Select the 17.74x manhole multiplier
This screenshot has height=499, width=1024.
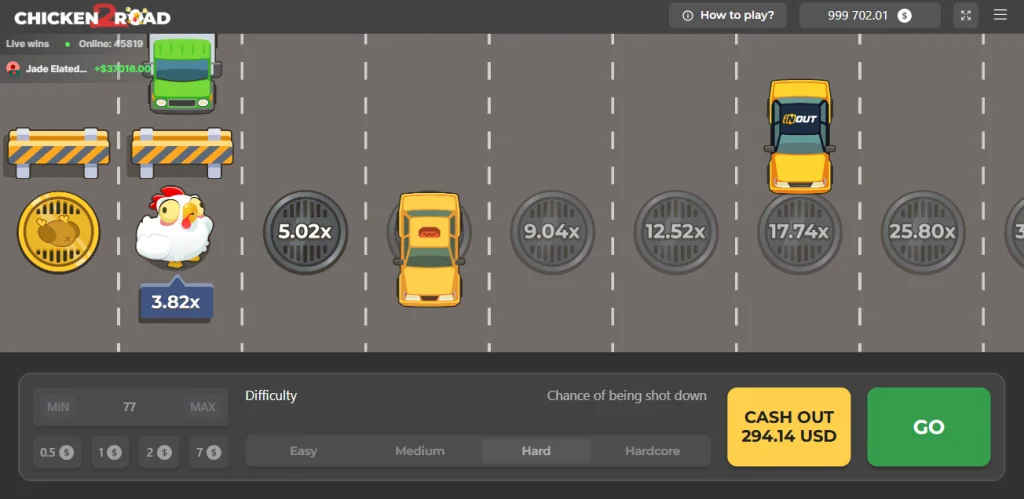click(x=799, y=232)
